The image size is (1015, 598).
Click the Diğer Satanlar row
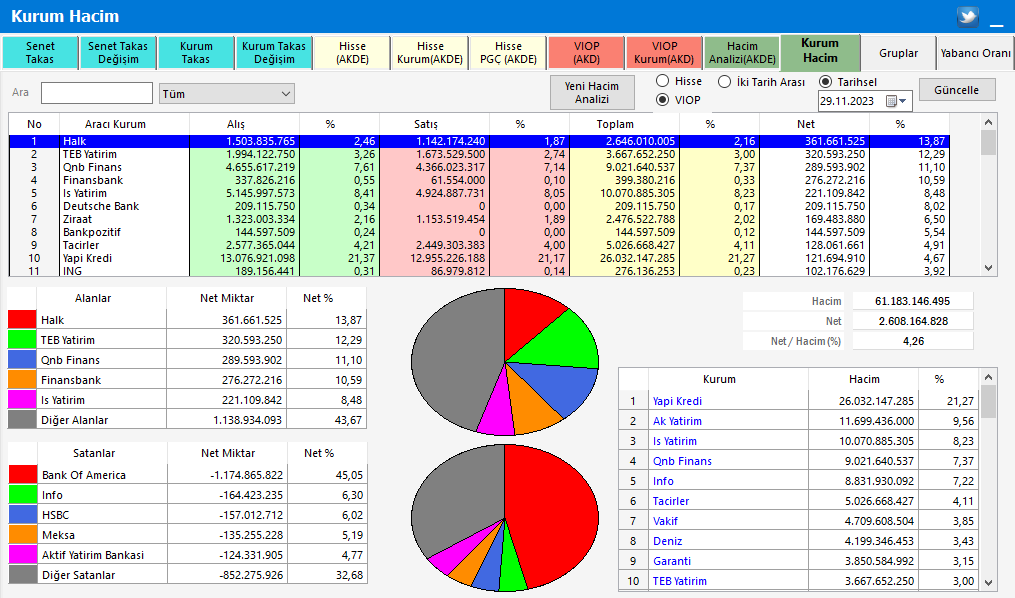pyautogui.click(x=188, y=575)
